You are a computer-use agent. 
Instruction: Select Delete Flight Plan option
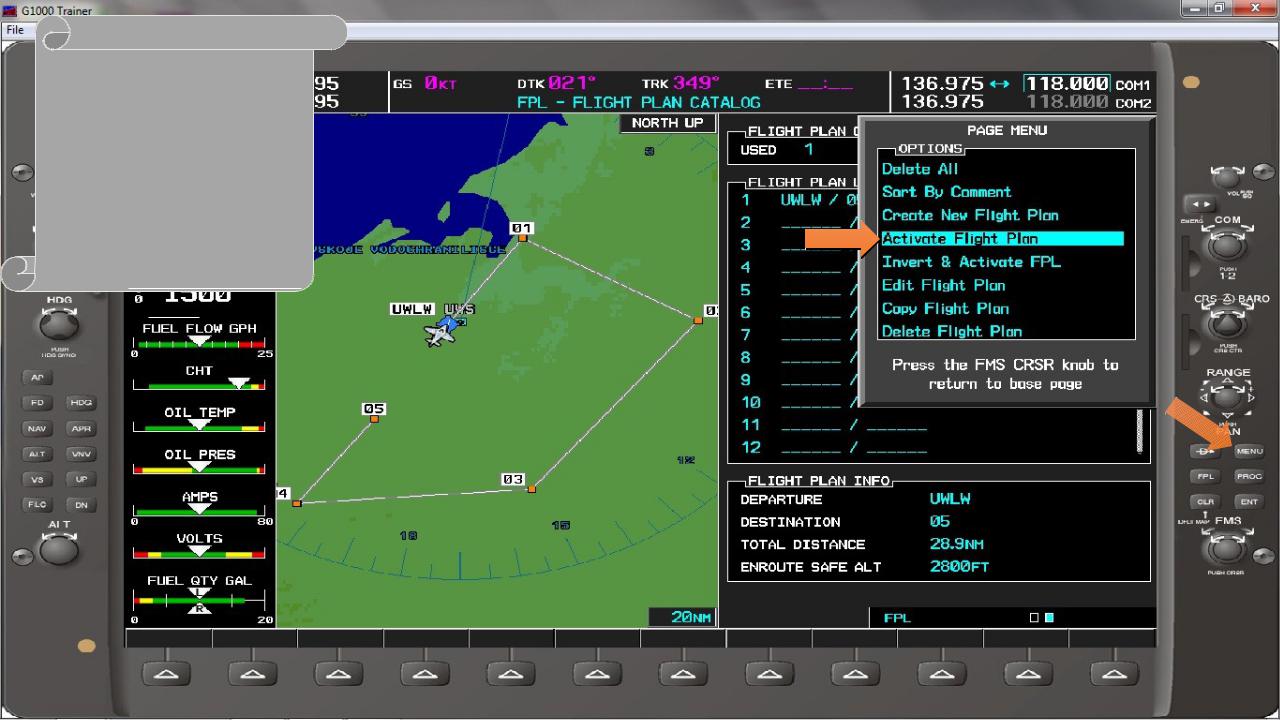pyautogui.click(x=952, y=331)
